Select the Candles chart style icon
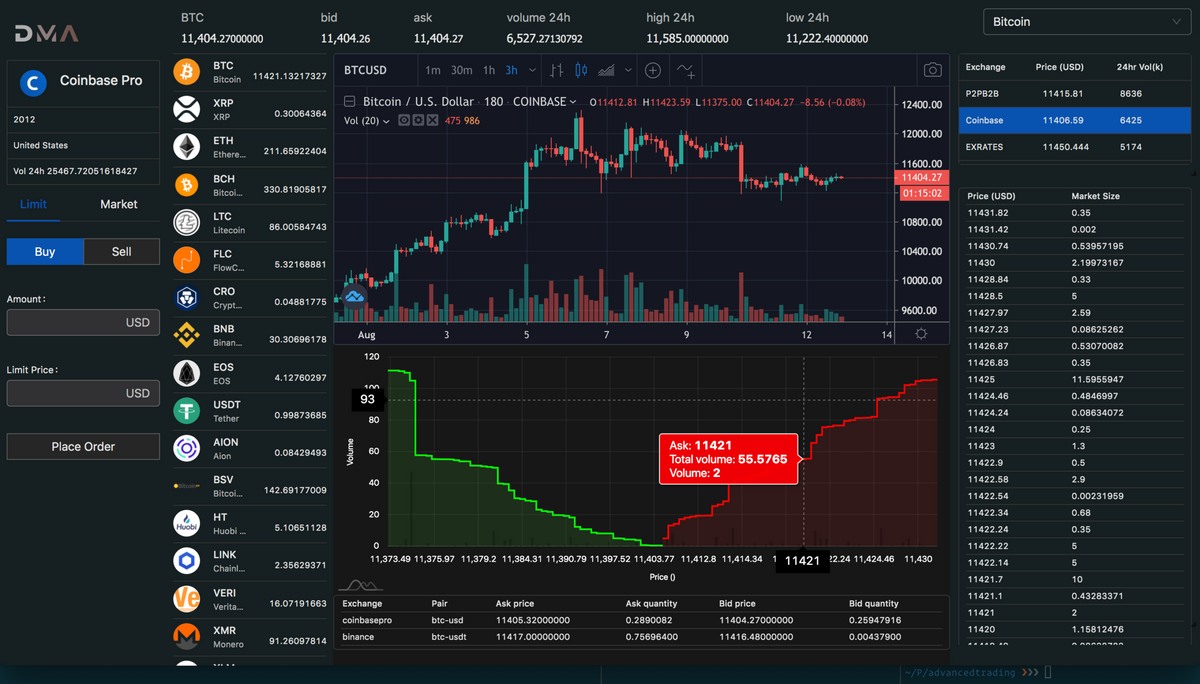Image resolution: width=1200 pixels, height=684 pixels. pos(582,70)
